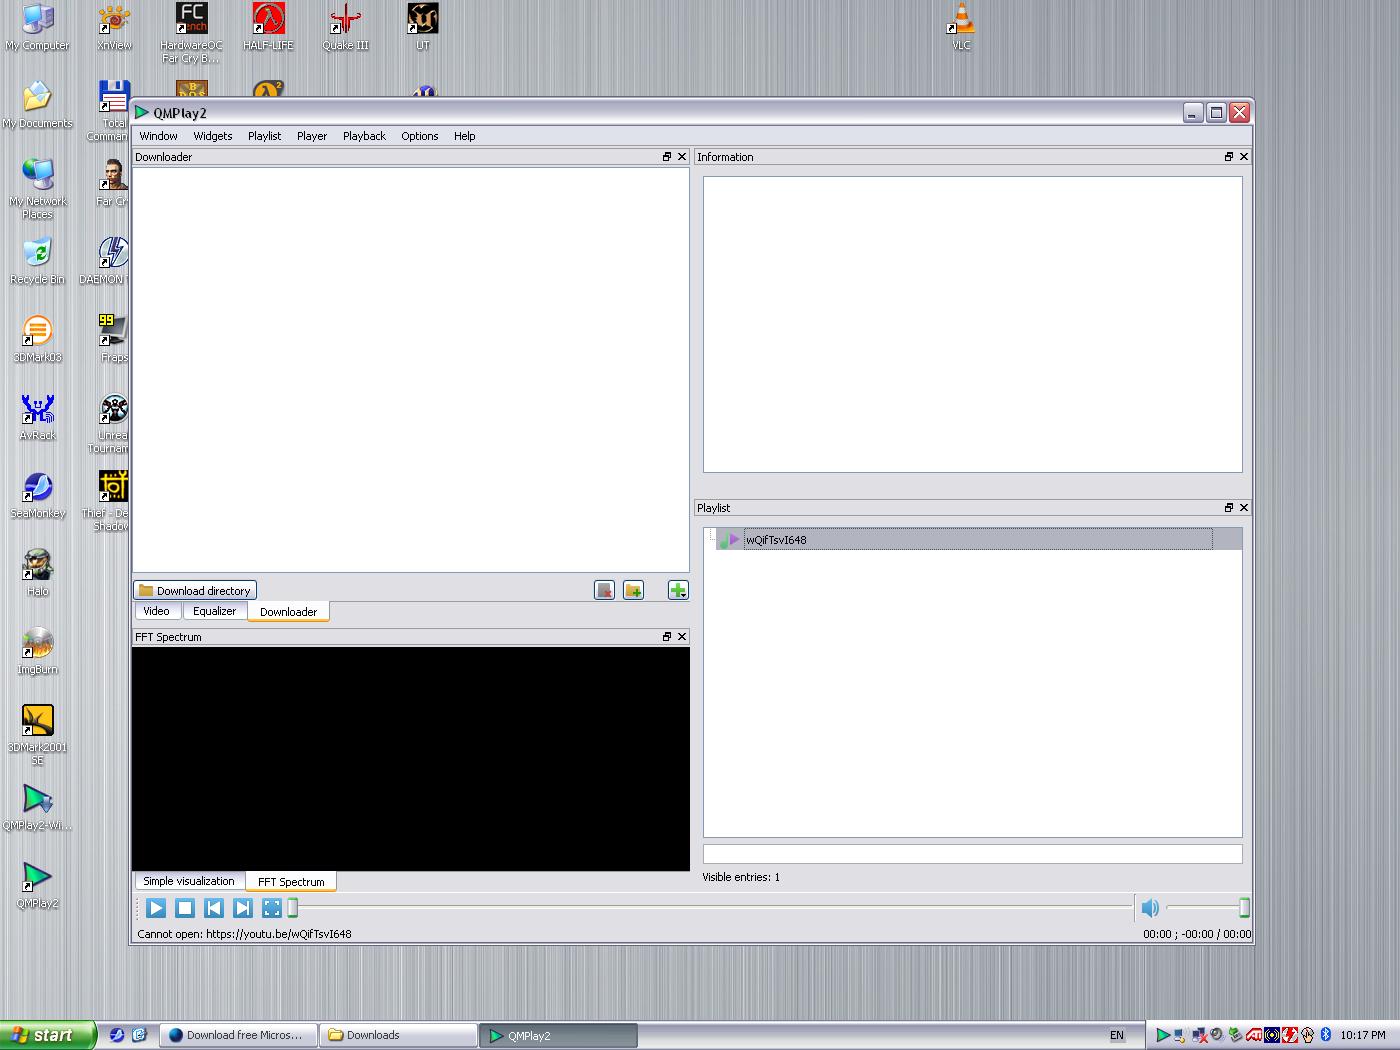Image resolution: width=1400 pixels, height=1050 pixels.
Task: Select the My Computer desktop icon
Action: pos(37,27)
